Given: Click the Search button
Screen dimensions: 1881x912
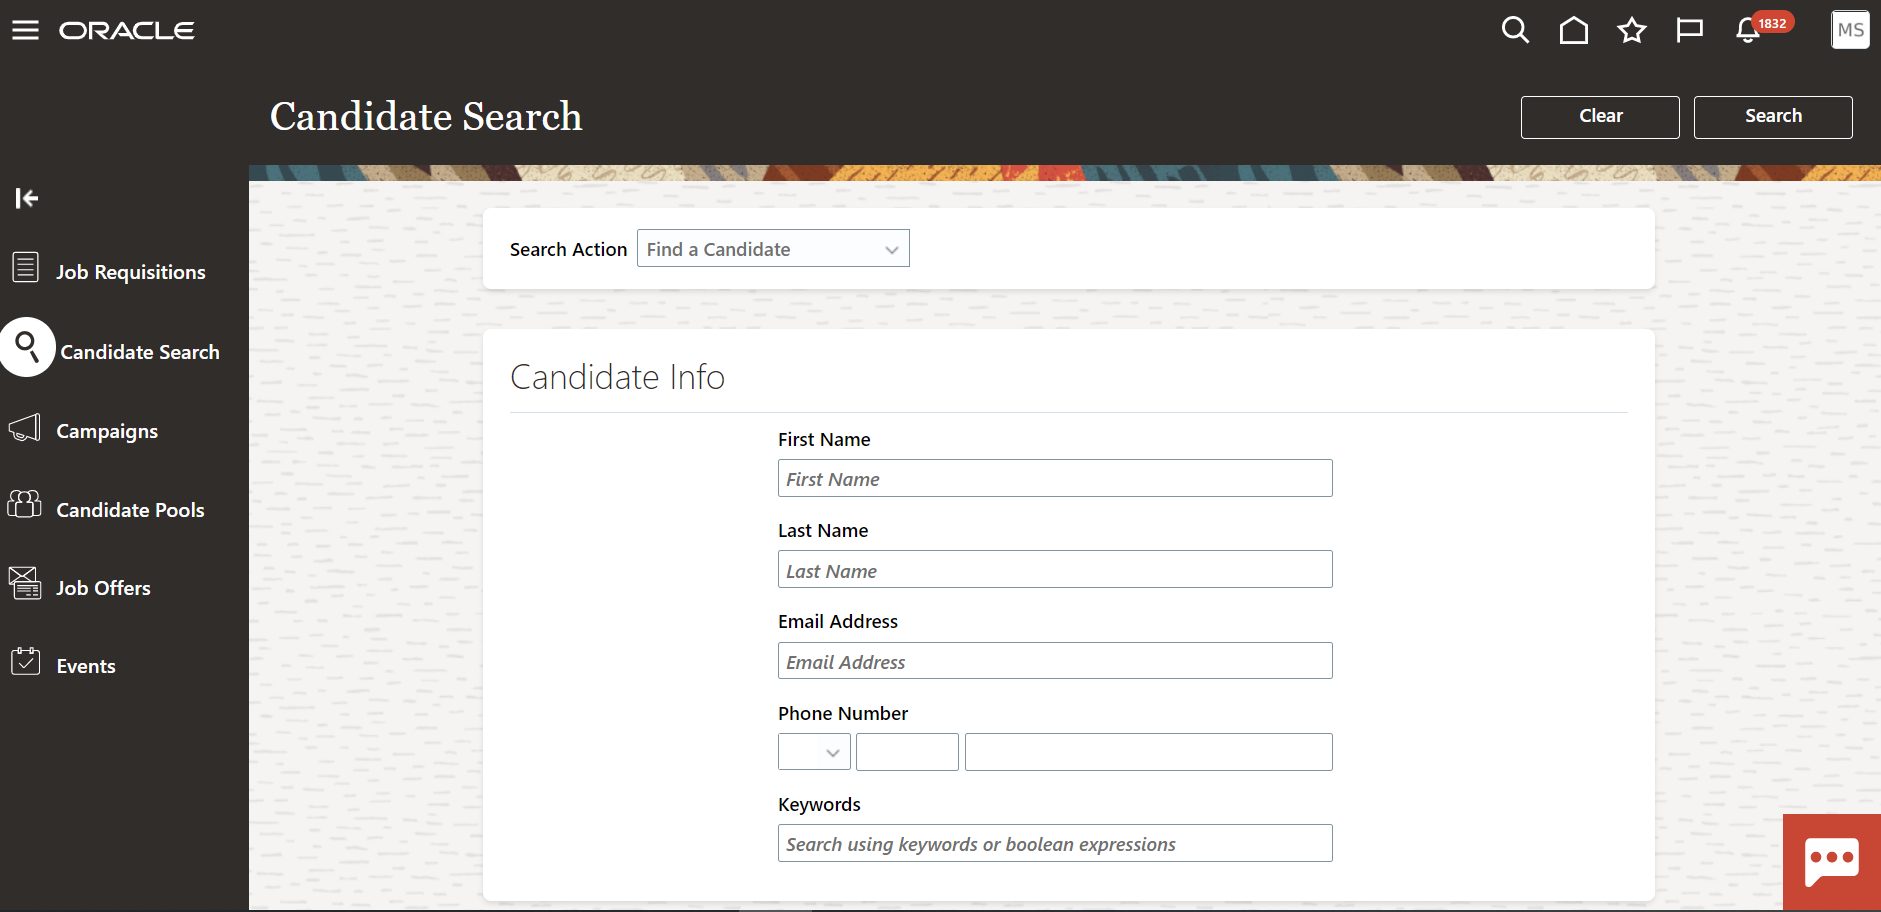Looking at the screenshot, I should 1773,117.
